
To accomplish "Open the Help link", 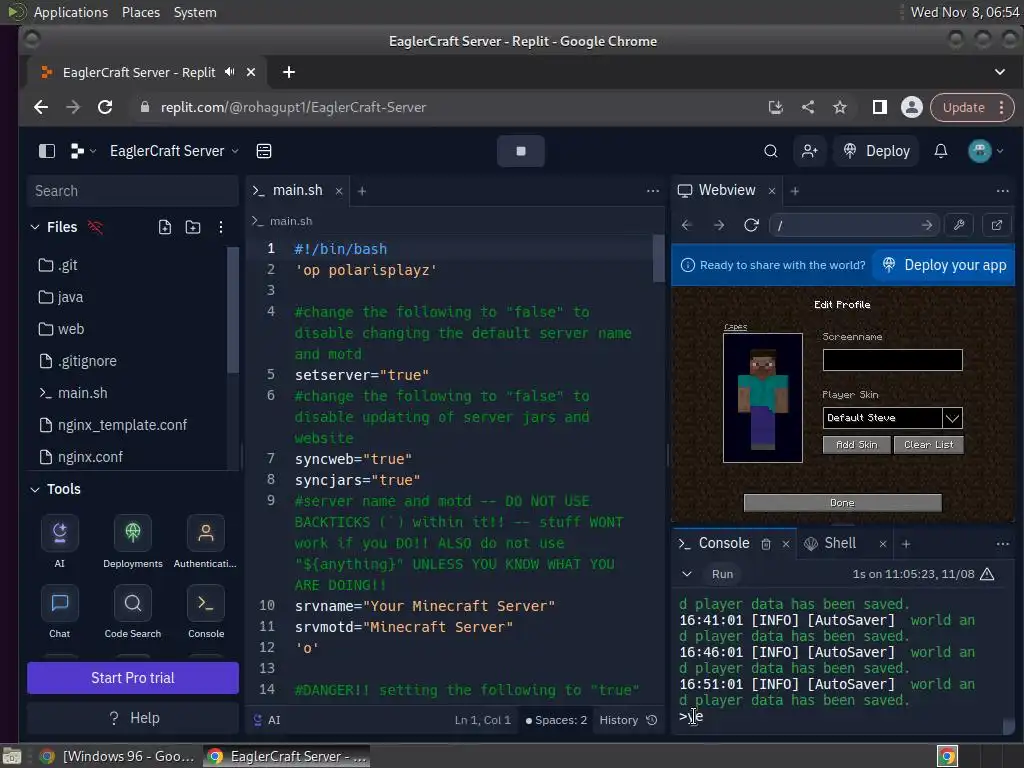I will click(133, 718).
